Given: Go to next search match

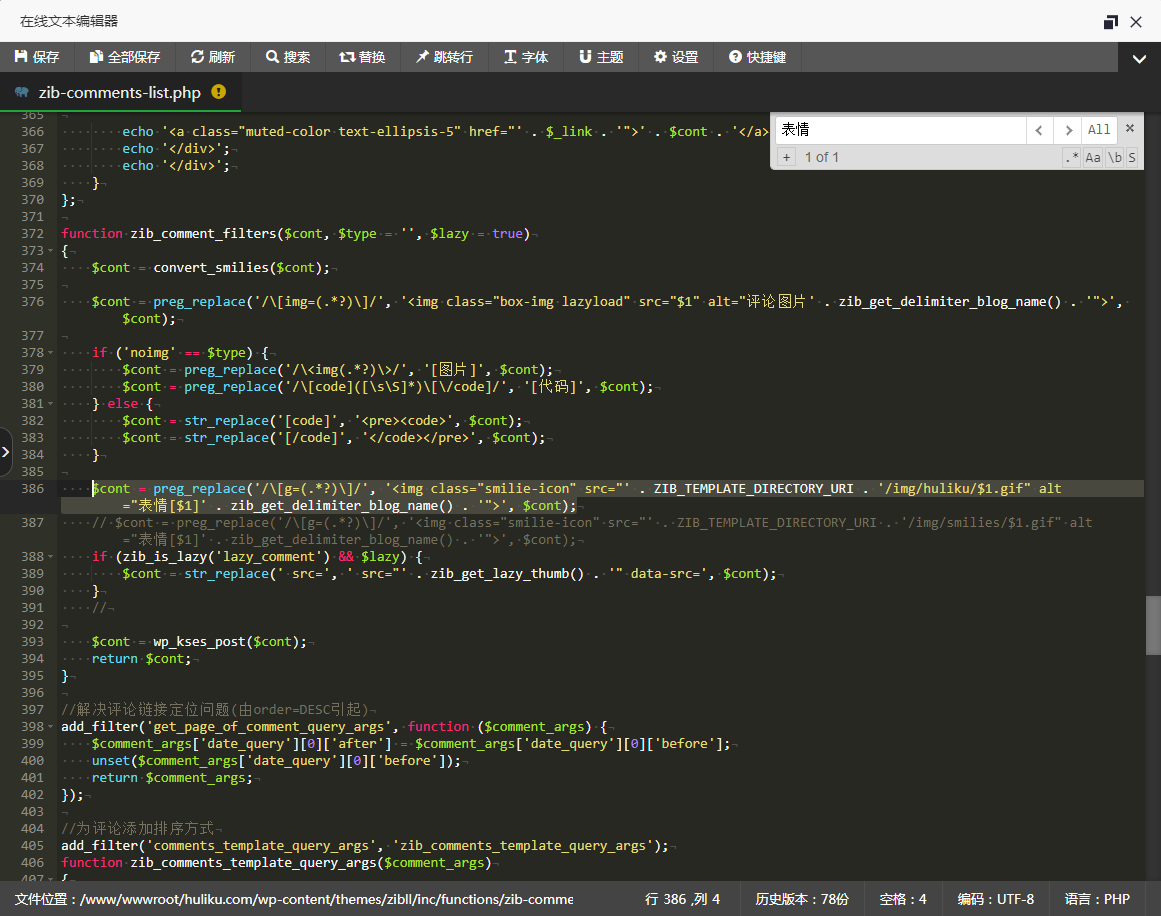Looking at the screenshot, I should pyautogui.click(x=1069, y=130).
